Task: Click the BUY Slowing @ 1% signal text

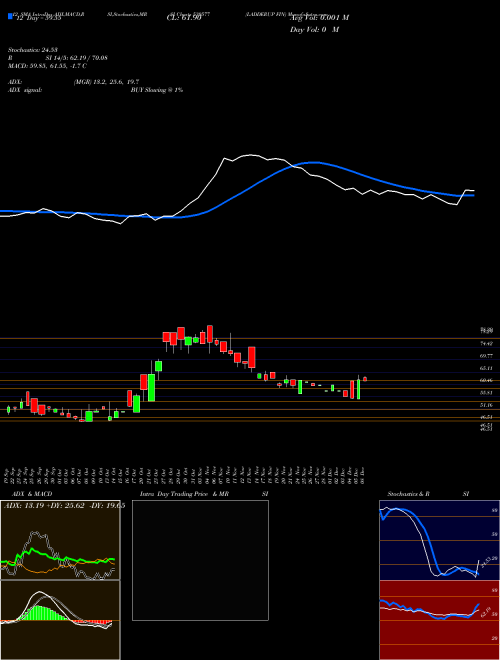Action: coord(157,90)
